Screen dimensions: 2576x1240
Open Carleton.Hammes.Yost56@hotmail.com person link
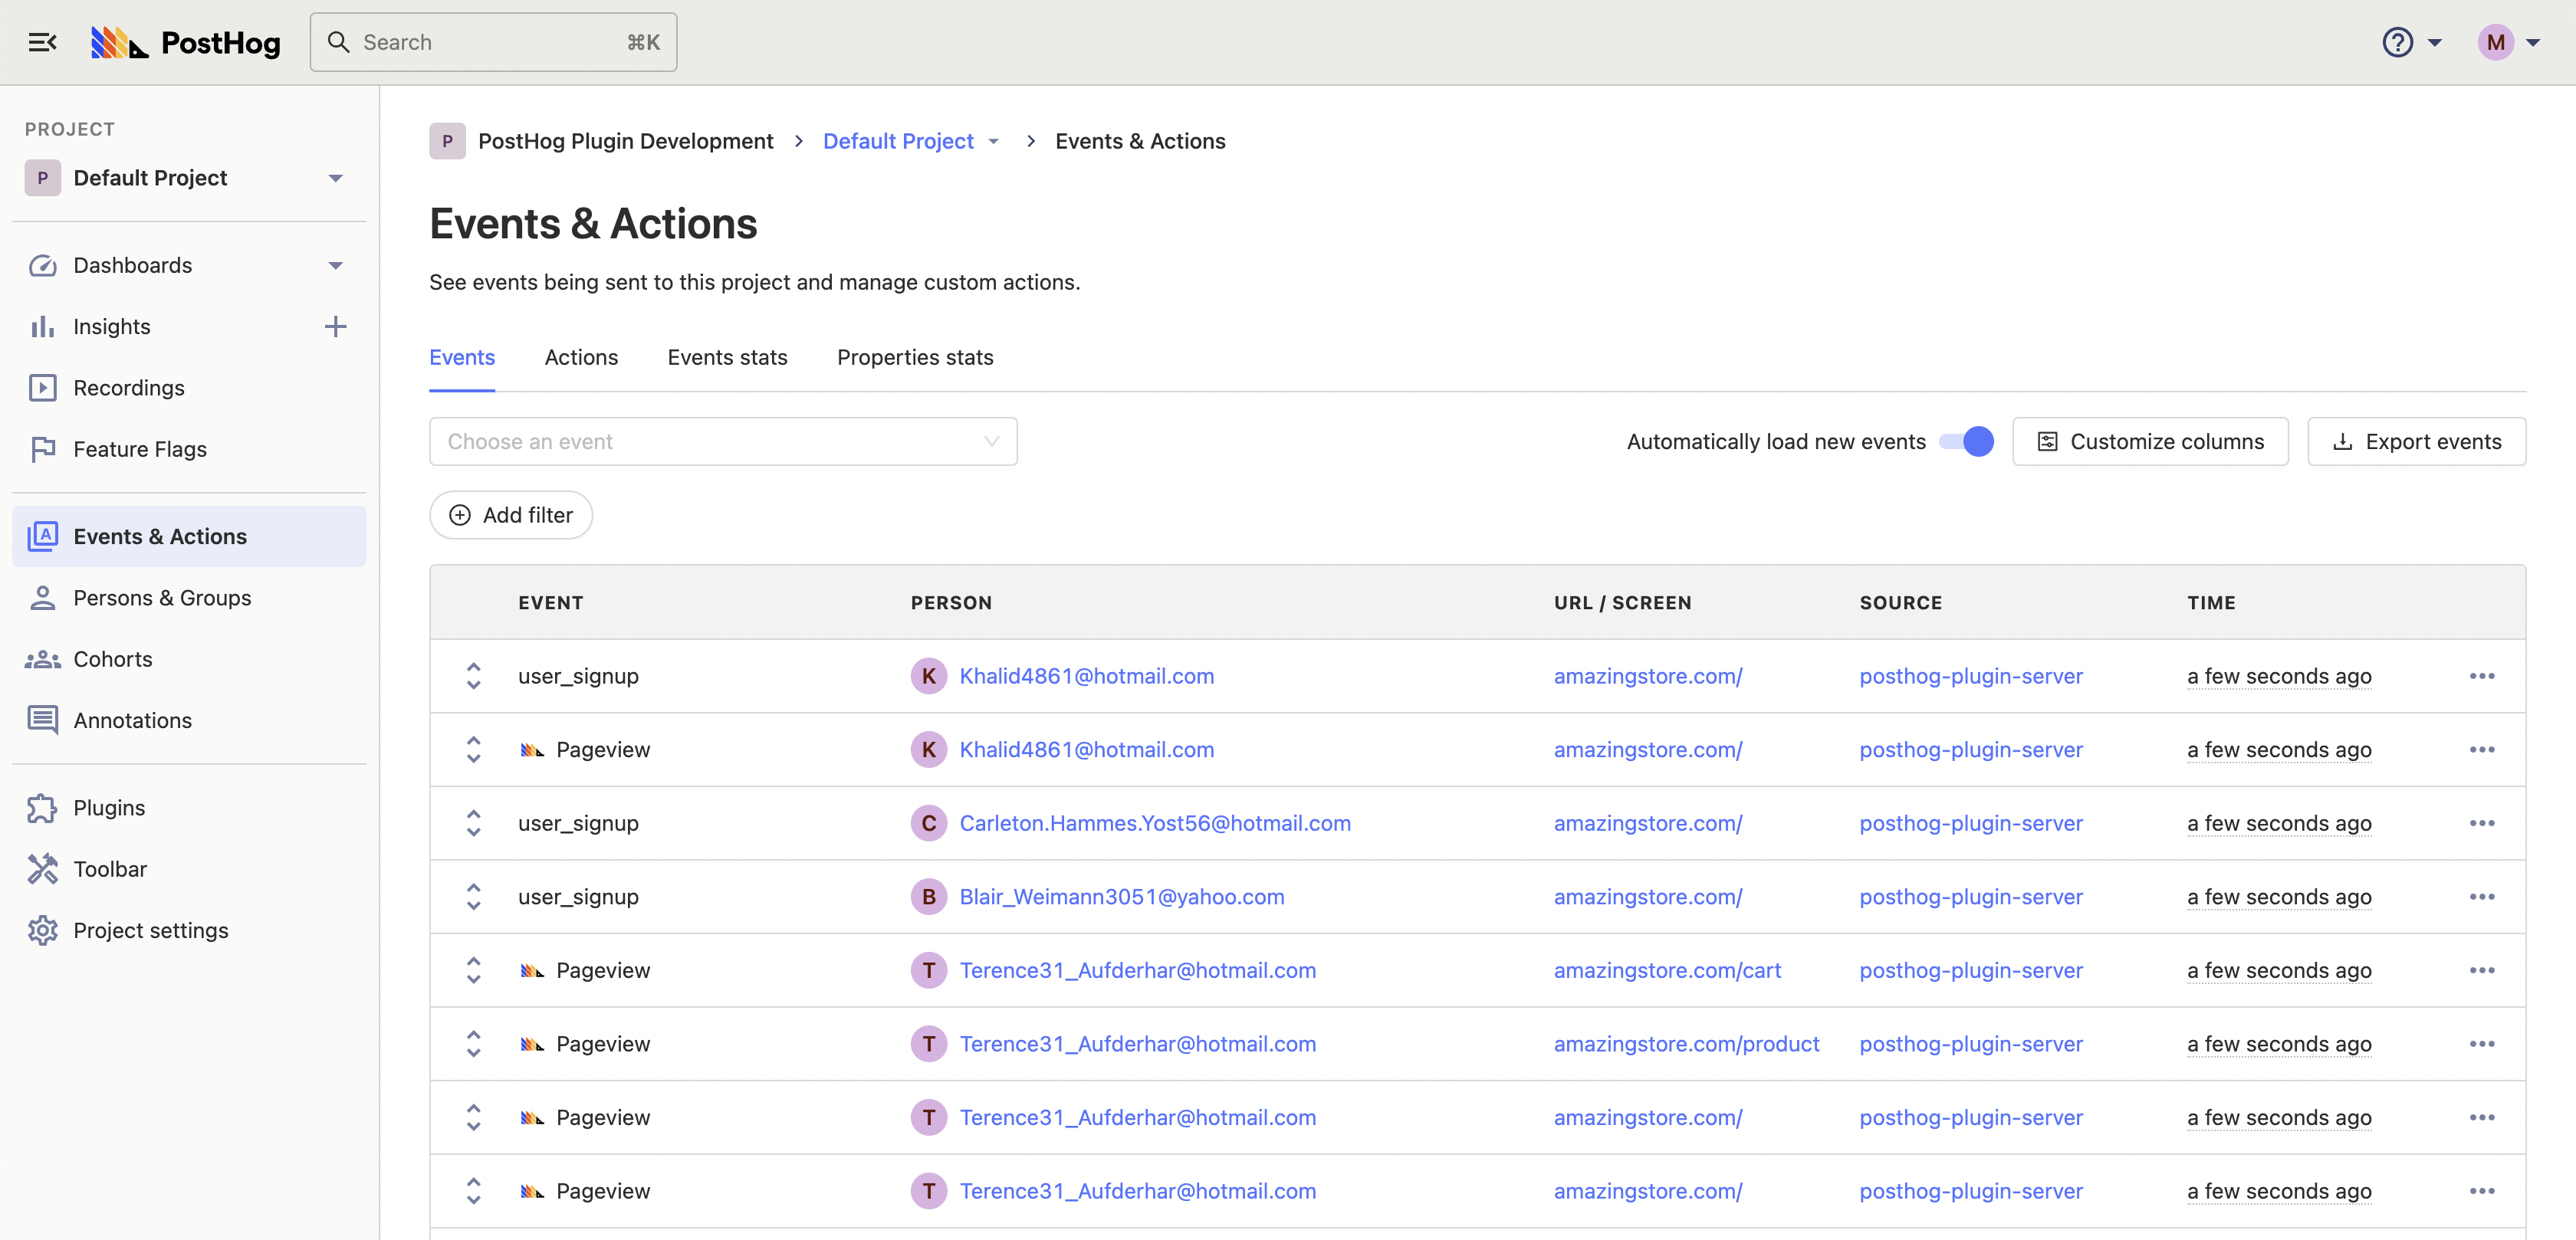click(x=1154, y=823)
